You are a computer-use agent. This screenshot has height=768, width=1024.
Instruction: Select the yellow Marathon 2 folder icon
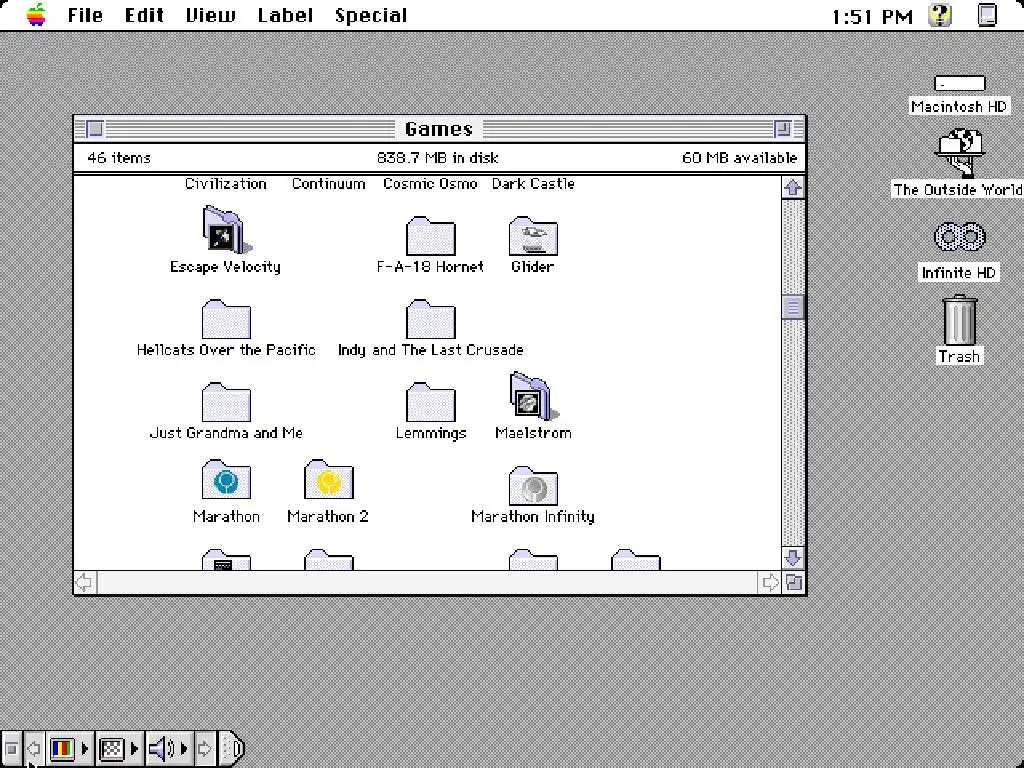click(x=328, y=480)
